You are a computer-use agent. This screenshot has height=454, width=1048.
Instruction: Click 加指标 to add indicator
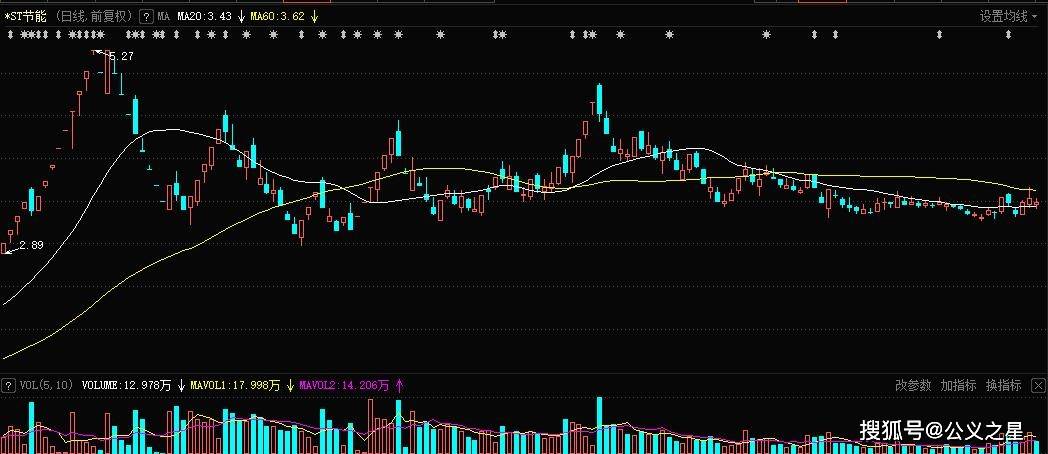(958, 385)
